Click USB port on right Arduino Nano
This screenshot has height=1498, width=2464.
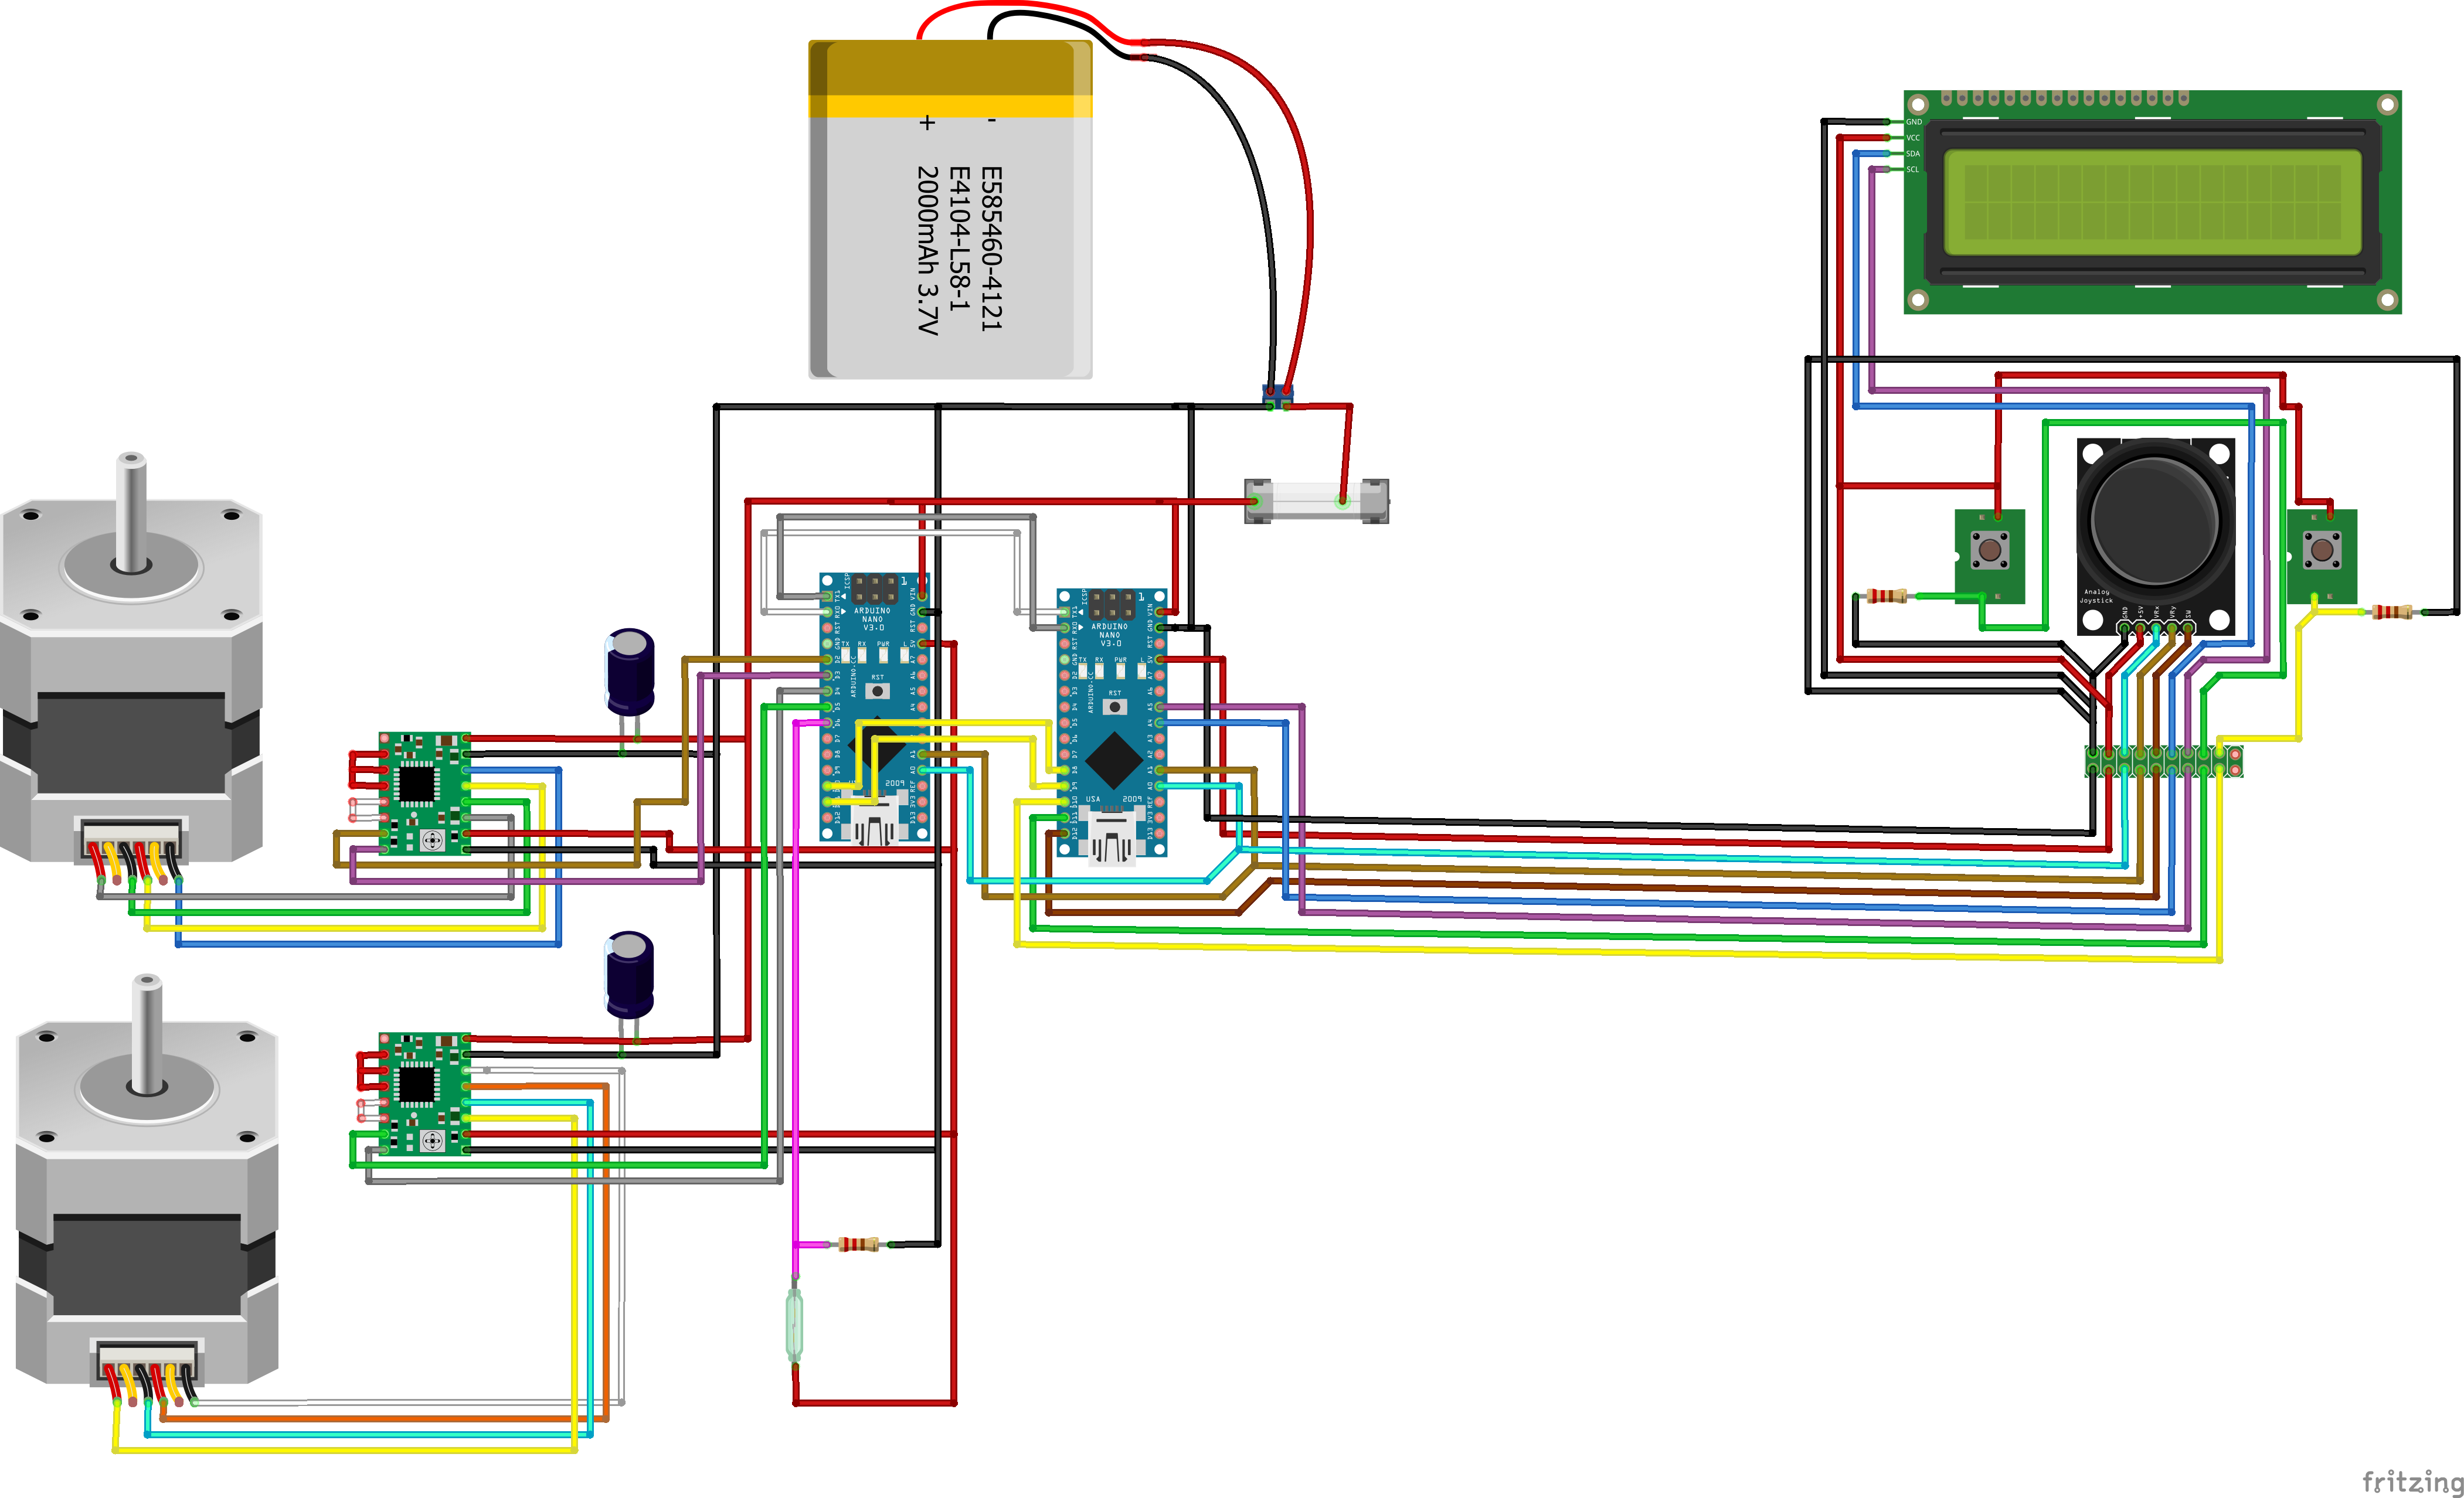point(1111,838)
